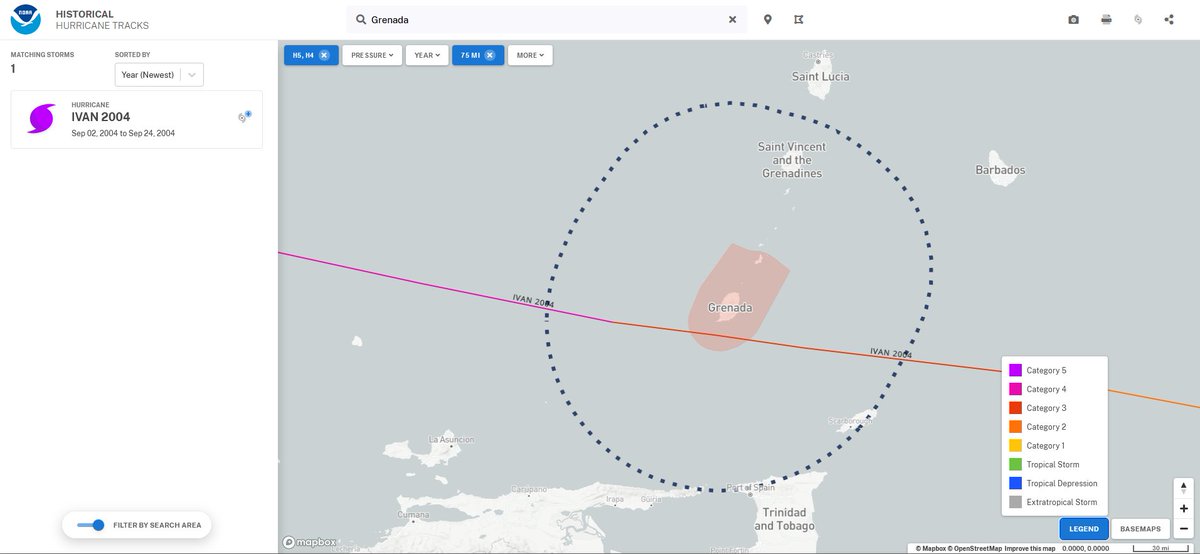The height and width of the screenshot is (554, 1200).
Task: Click the Category 2 orange swatch
Action: 1015,427
